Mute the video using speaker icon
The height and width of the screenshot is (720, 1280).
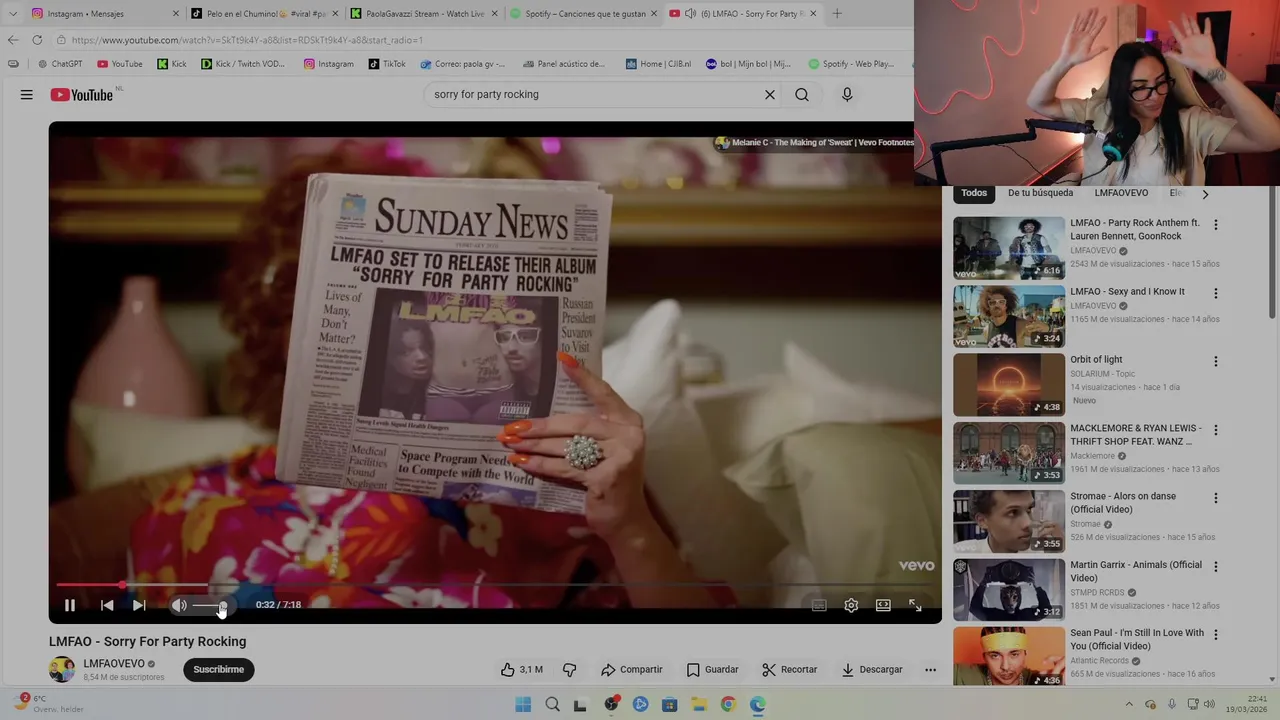click(179, 605)
